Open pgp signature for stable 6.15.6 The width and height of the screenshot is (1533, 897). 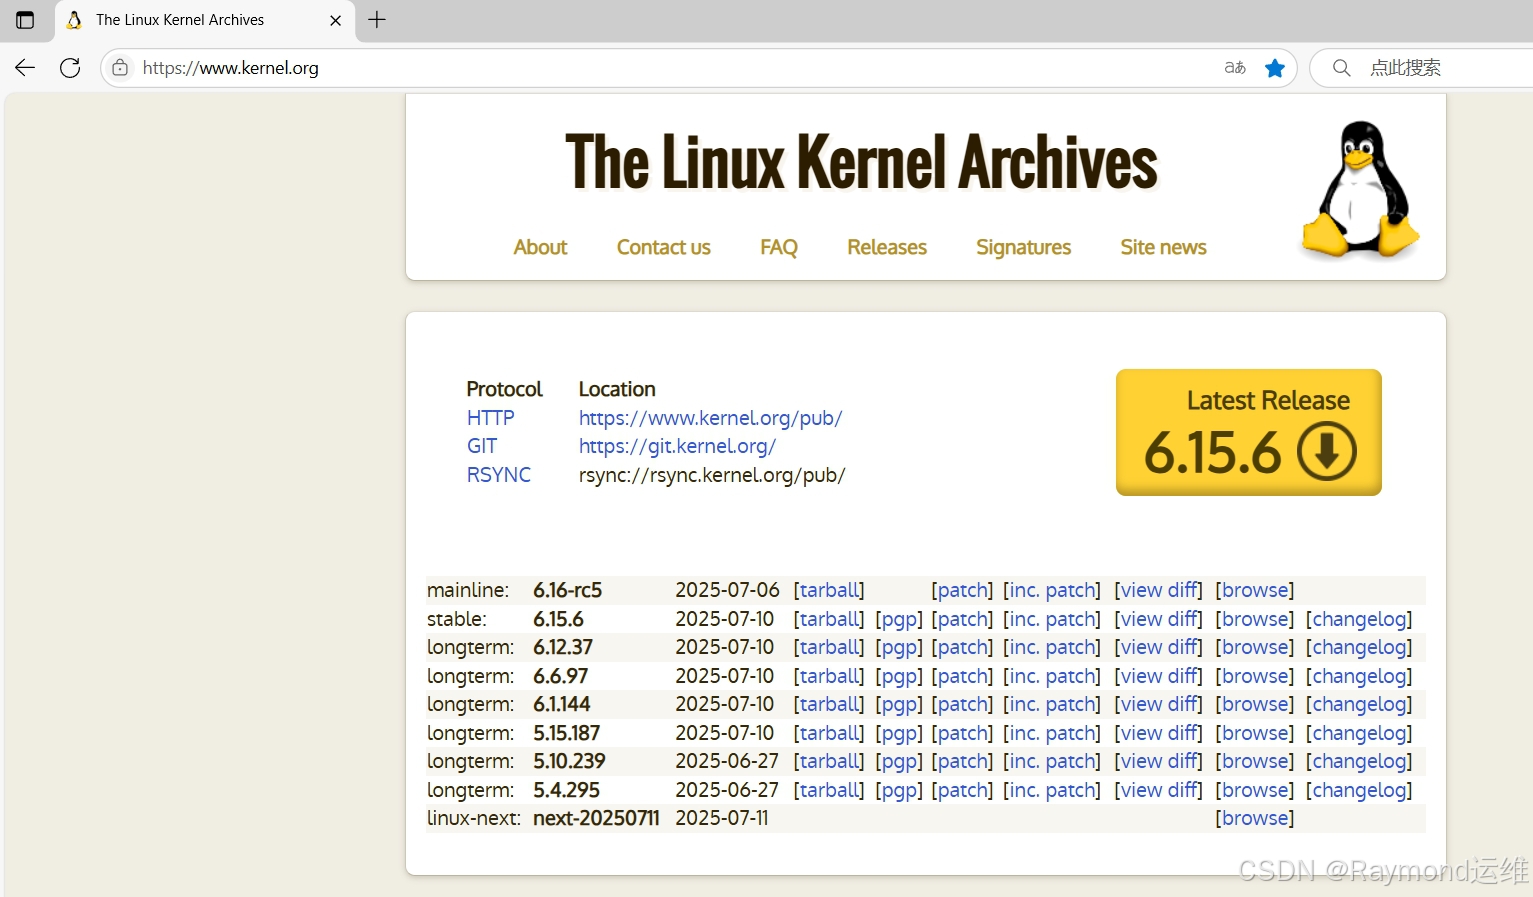[899, 619]
